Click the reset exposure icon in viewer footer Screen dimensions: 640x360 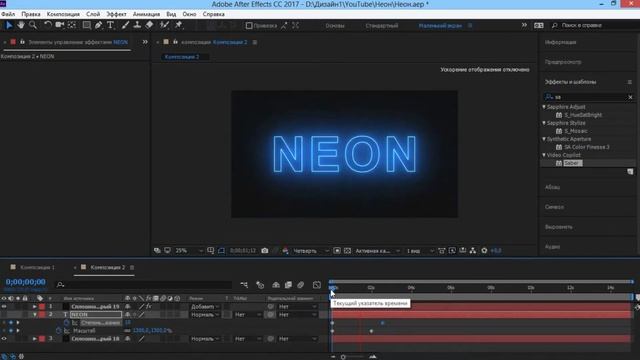click(484, 251)
